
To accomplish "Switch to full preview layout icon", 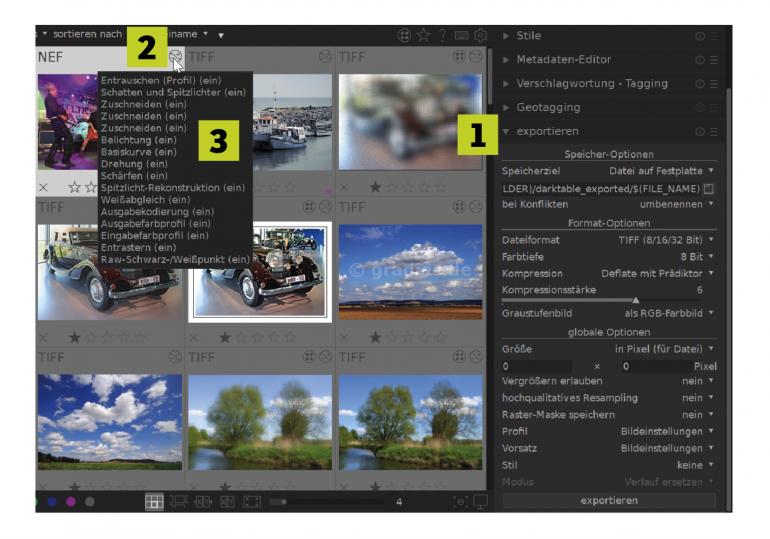I will point(252,502).
